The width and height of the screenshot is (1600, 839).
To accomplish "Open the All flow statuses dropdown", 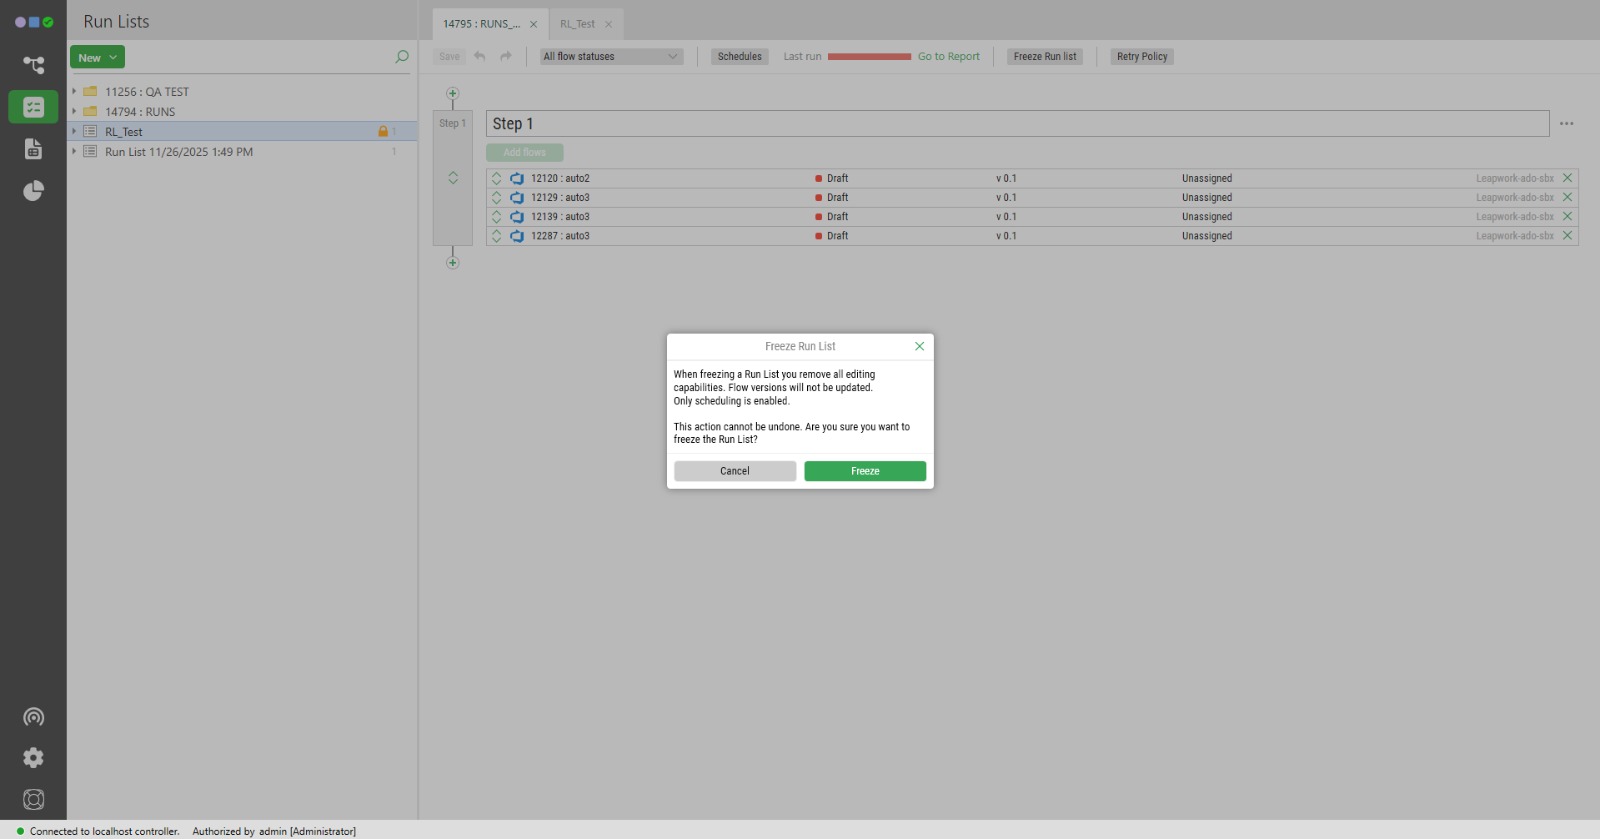I will (610, 57).
